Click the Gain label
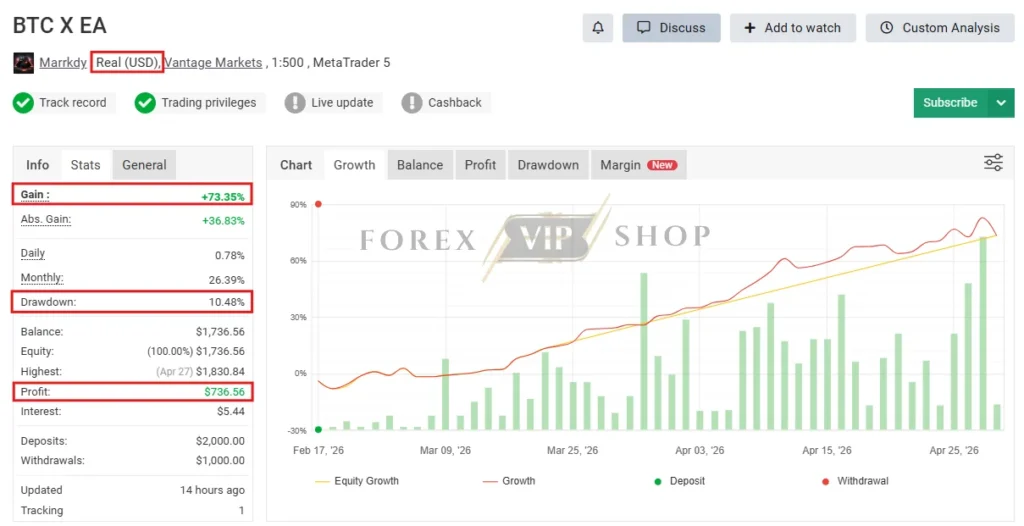 [35, 195]
